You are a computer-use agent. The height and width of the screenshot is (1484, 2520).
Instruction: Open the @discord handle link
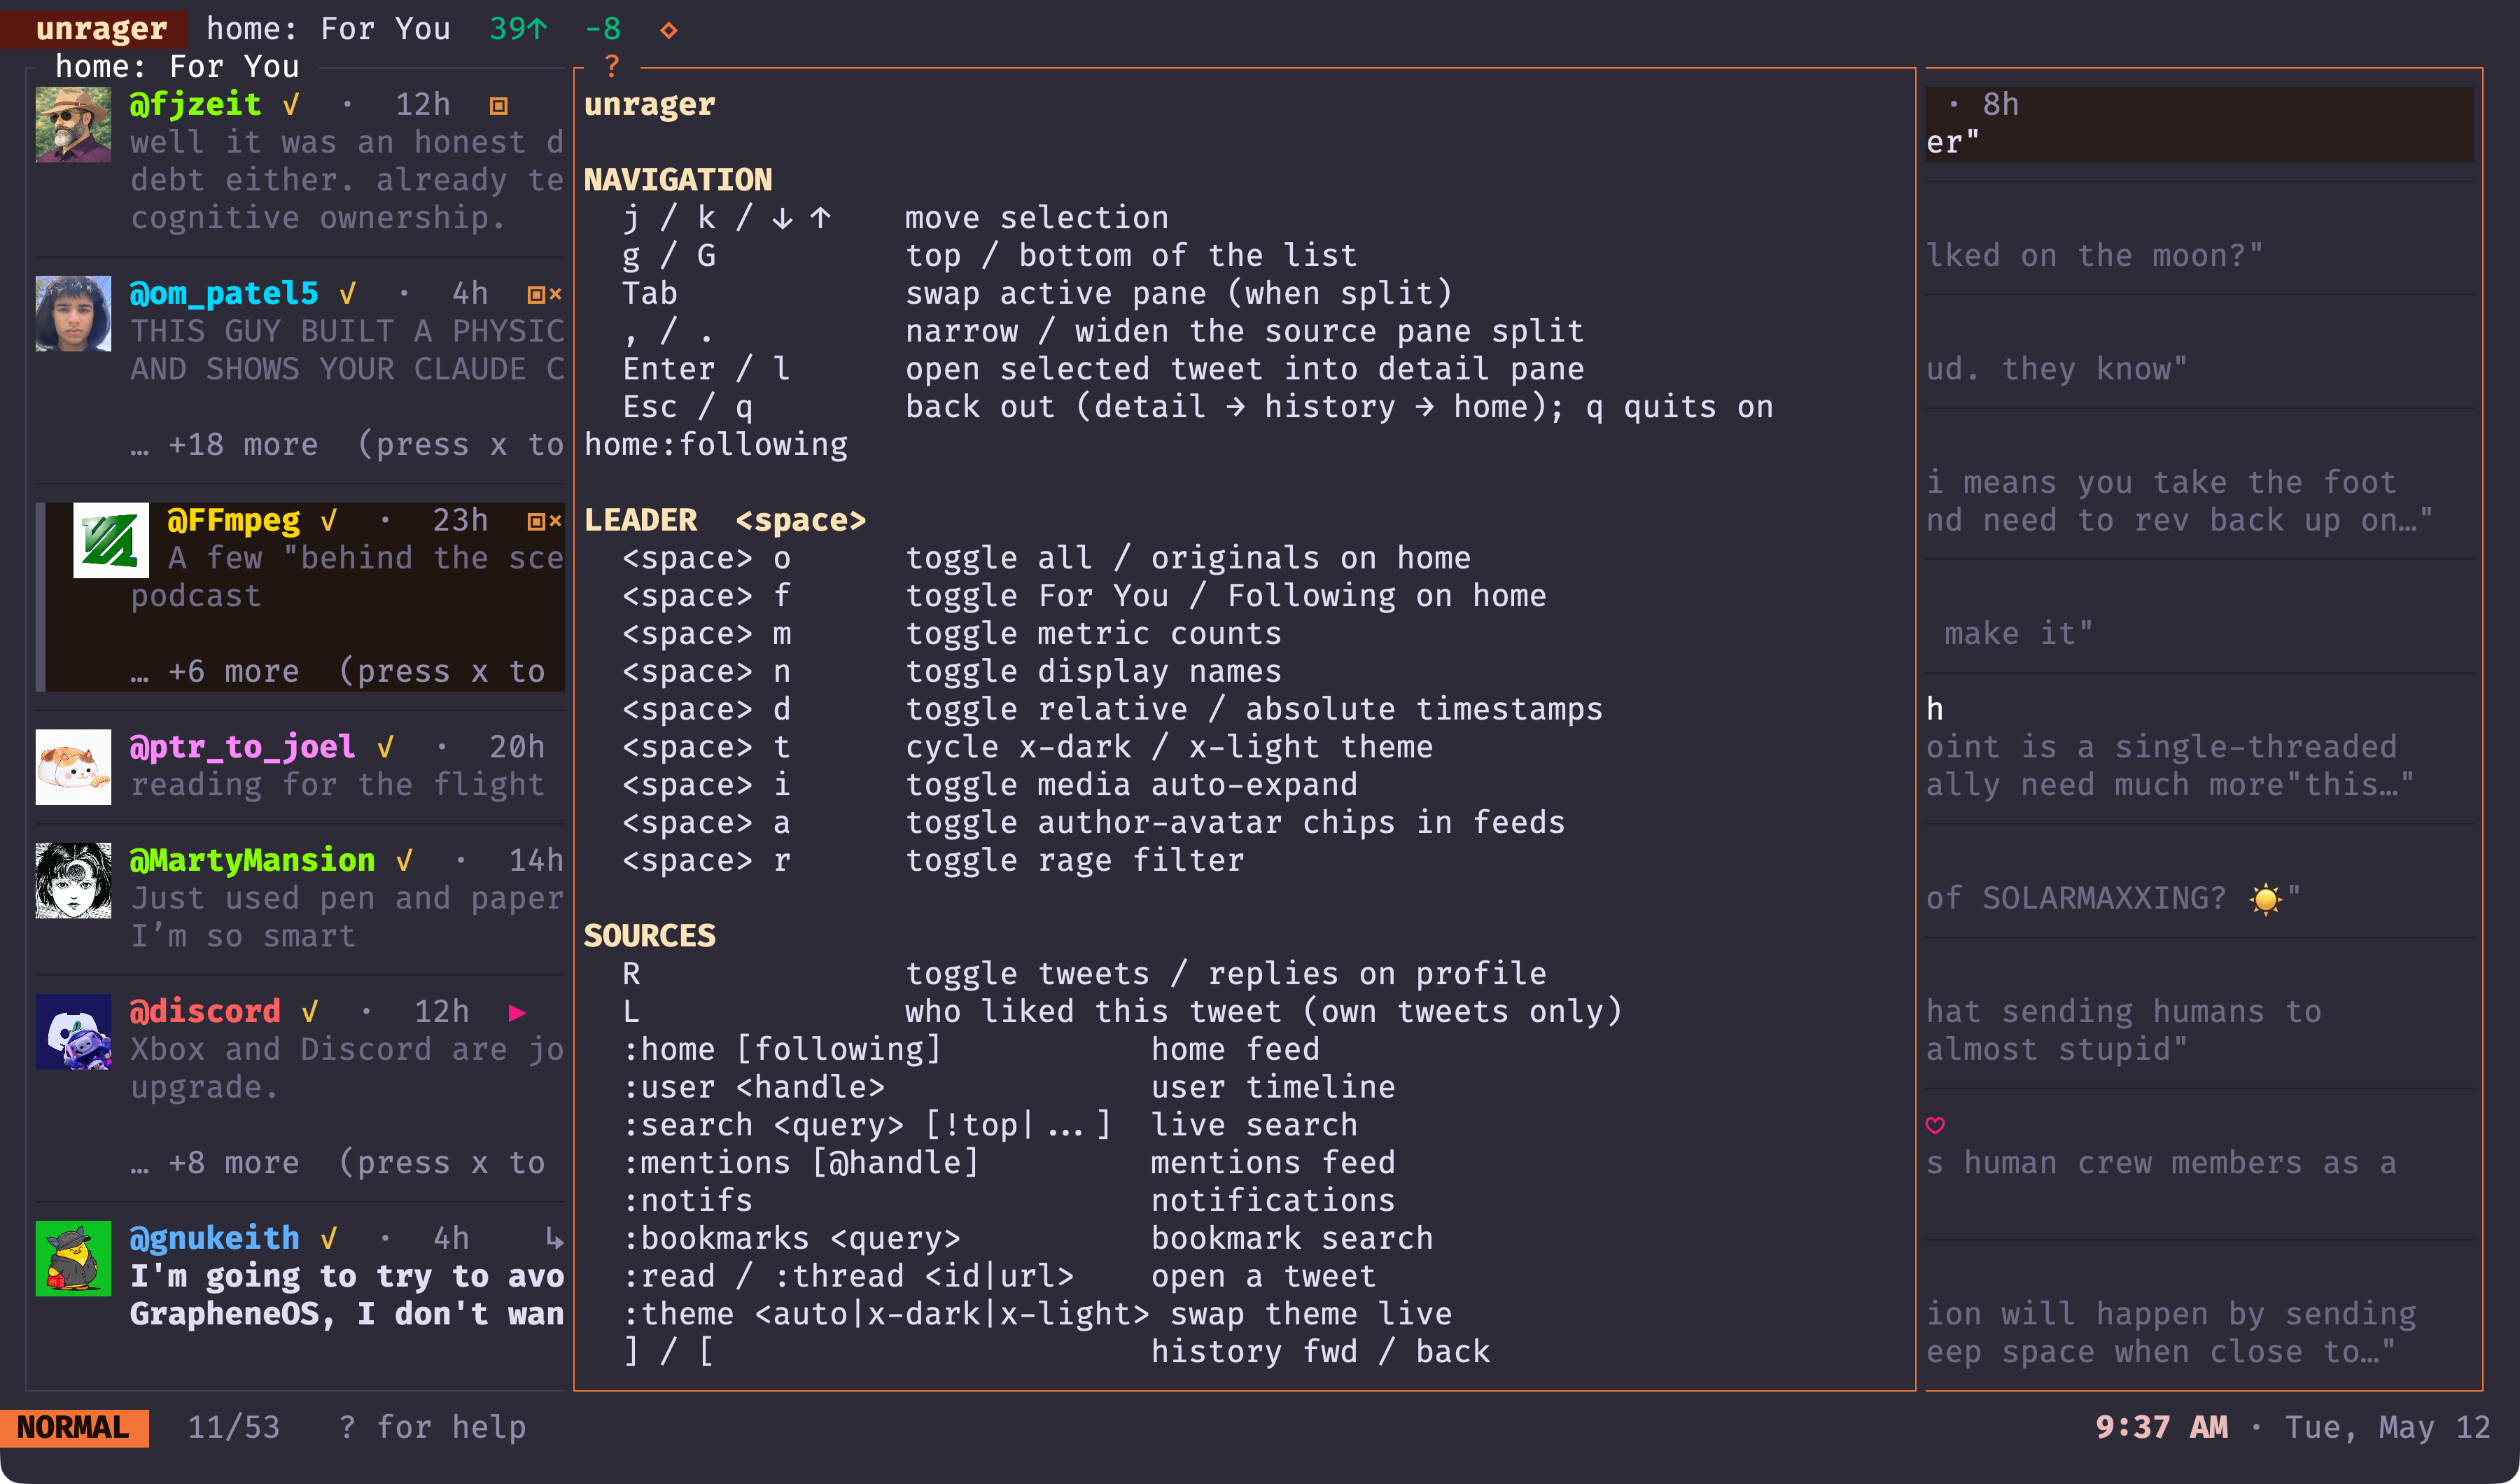205,1012
